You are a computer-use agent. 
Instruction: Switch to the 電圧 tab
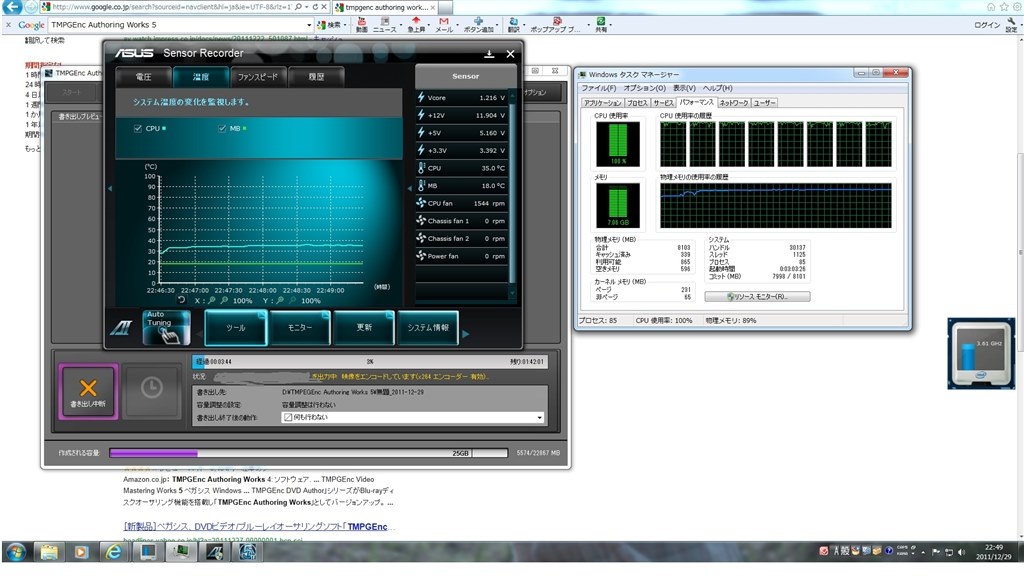(x=143, y=76)
